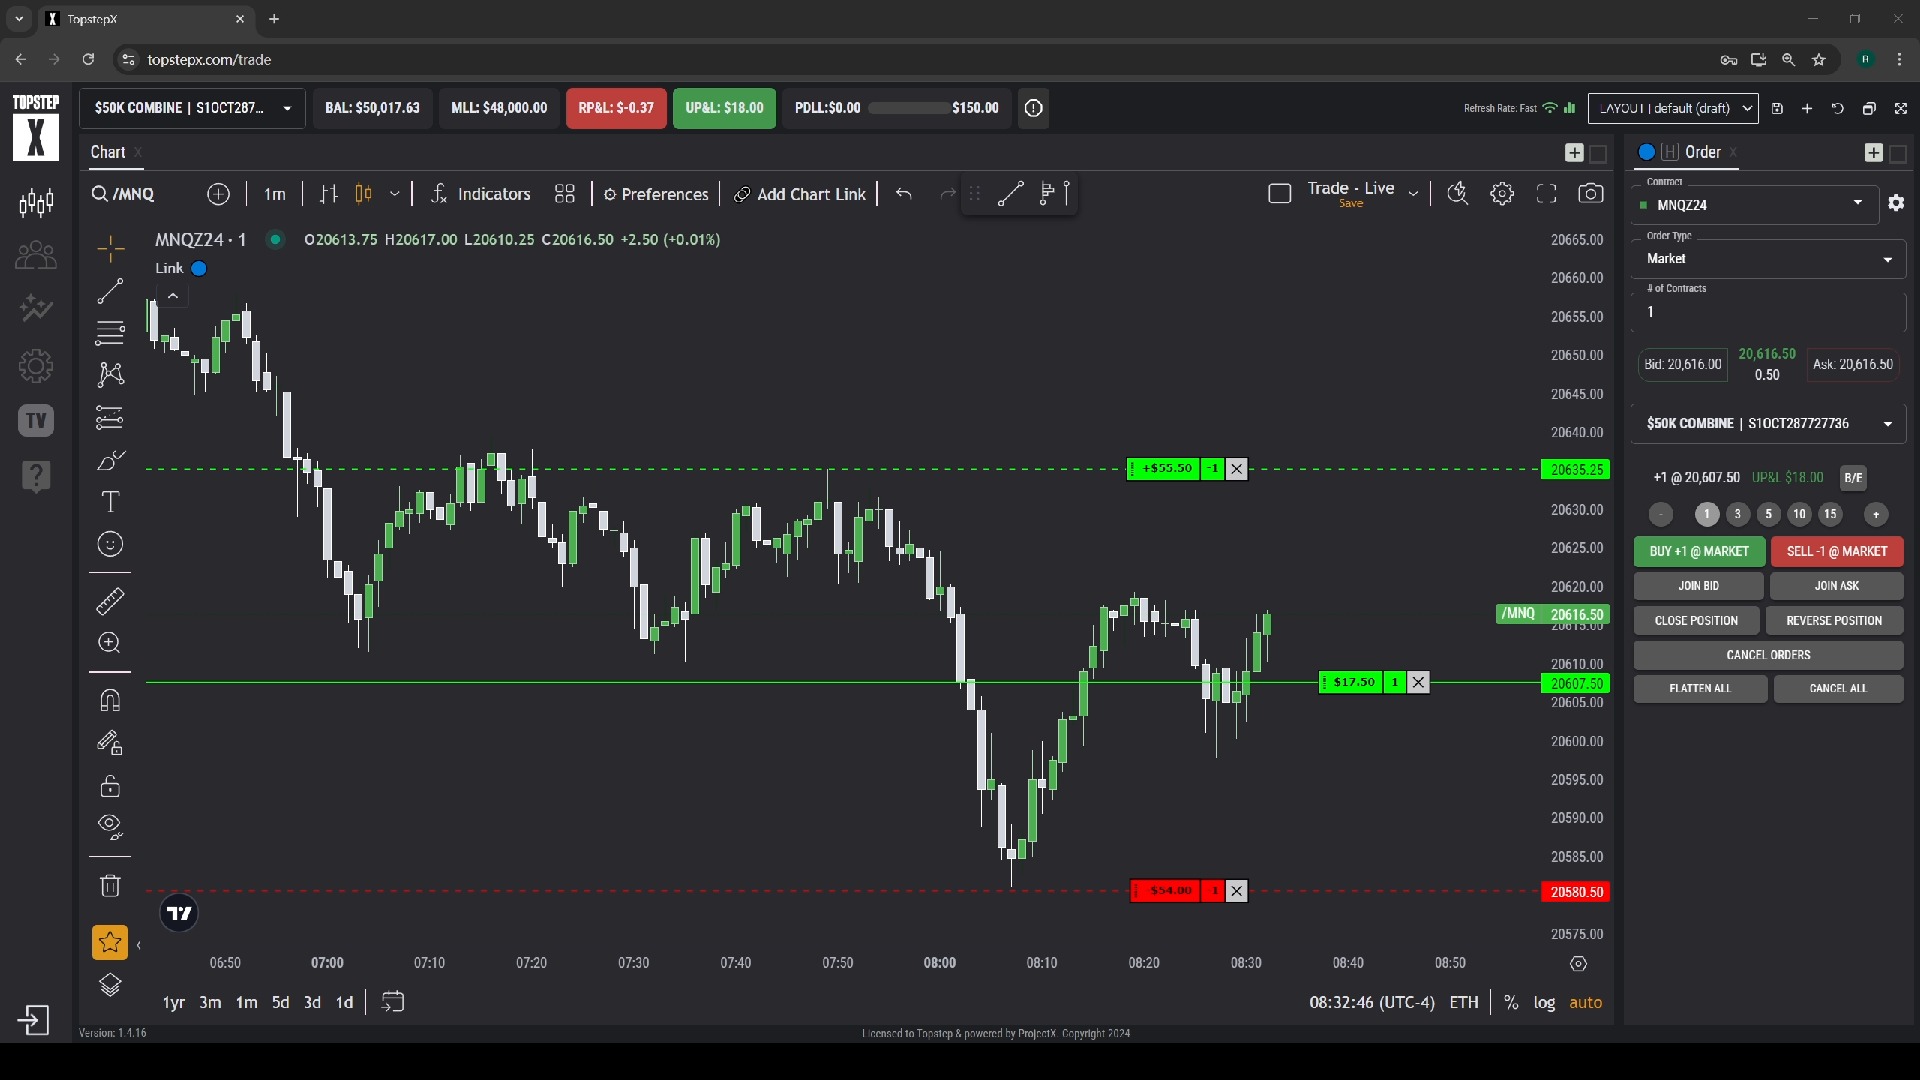
Task: Open the TV sidebar icon
Action: click(x=36, y=421)
